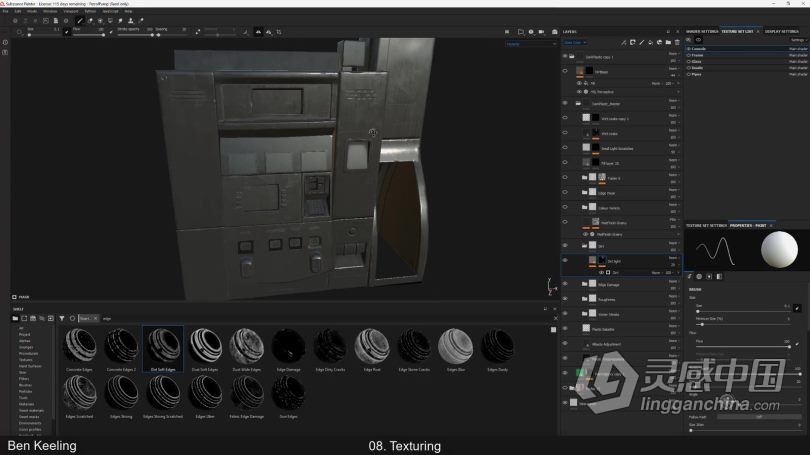
Task: Click the eye icon above Texture Set List
Action: tap(698, 40)
